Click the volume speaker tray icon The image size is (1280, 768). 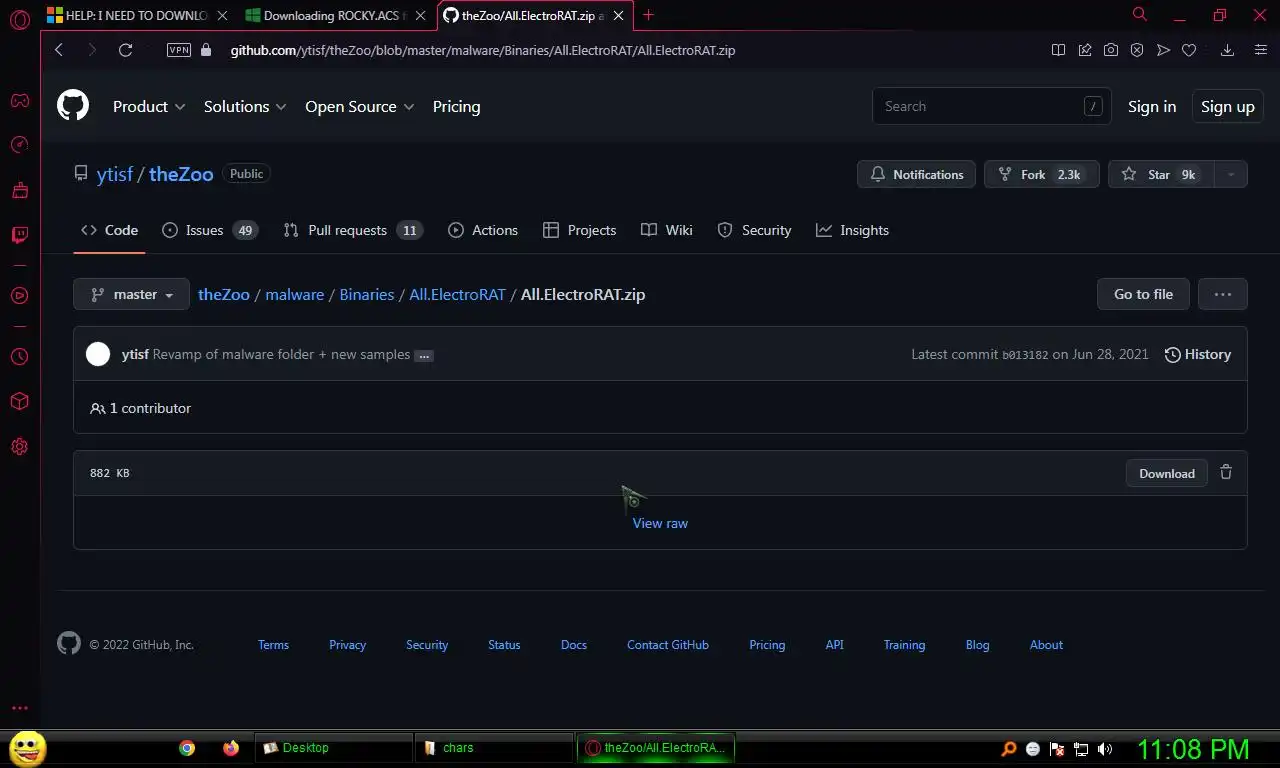(x=1105, y=749)
